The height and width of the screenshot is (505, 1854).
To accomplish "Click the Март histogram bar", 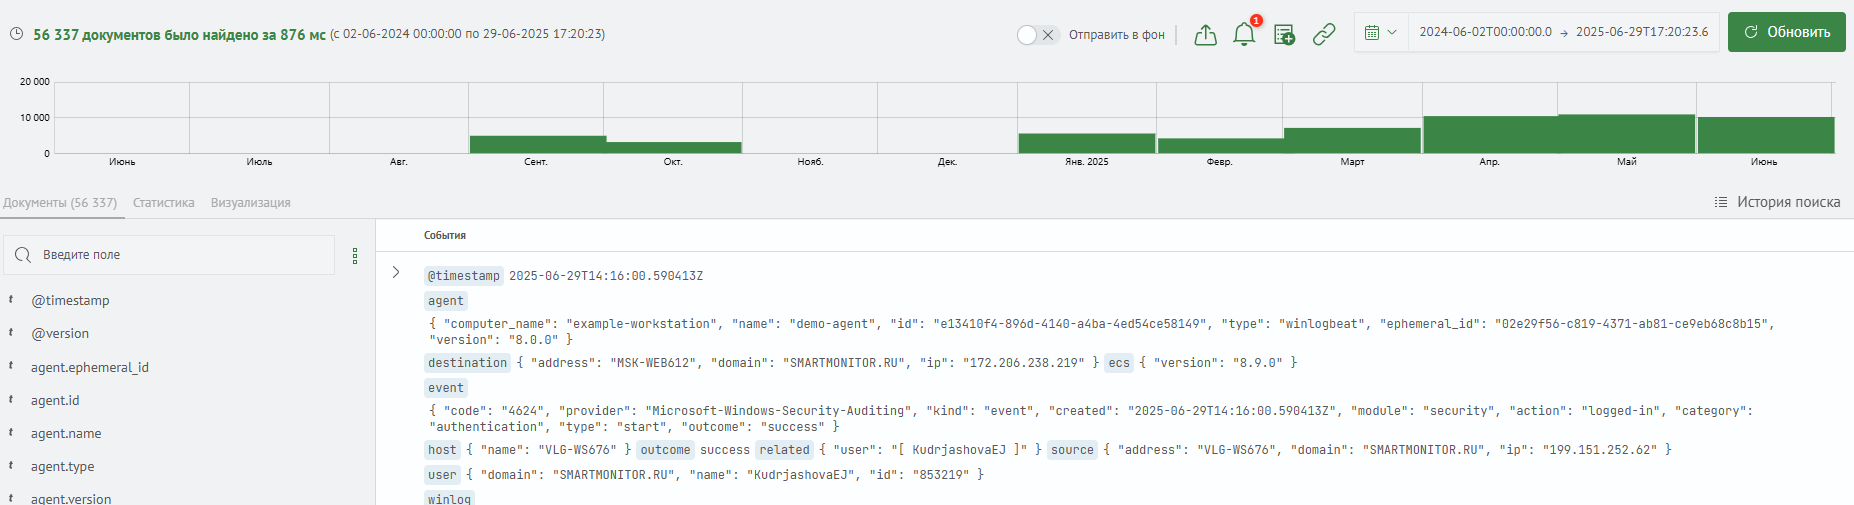I will point(1352,140).
